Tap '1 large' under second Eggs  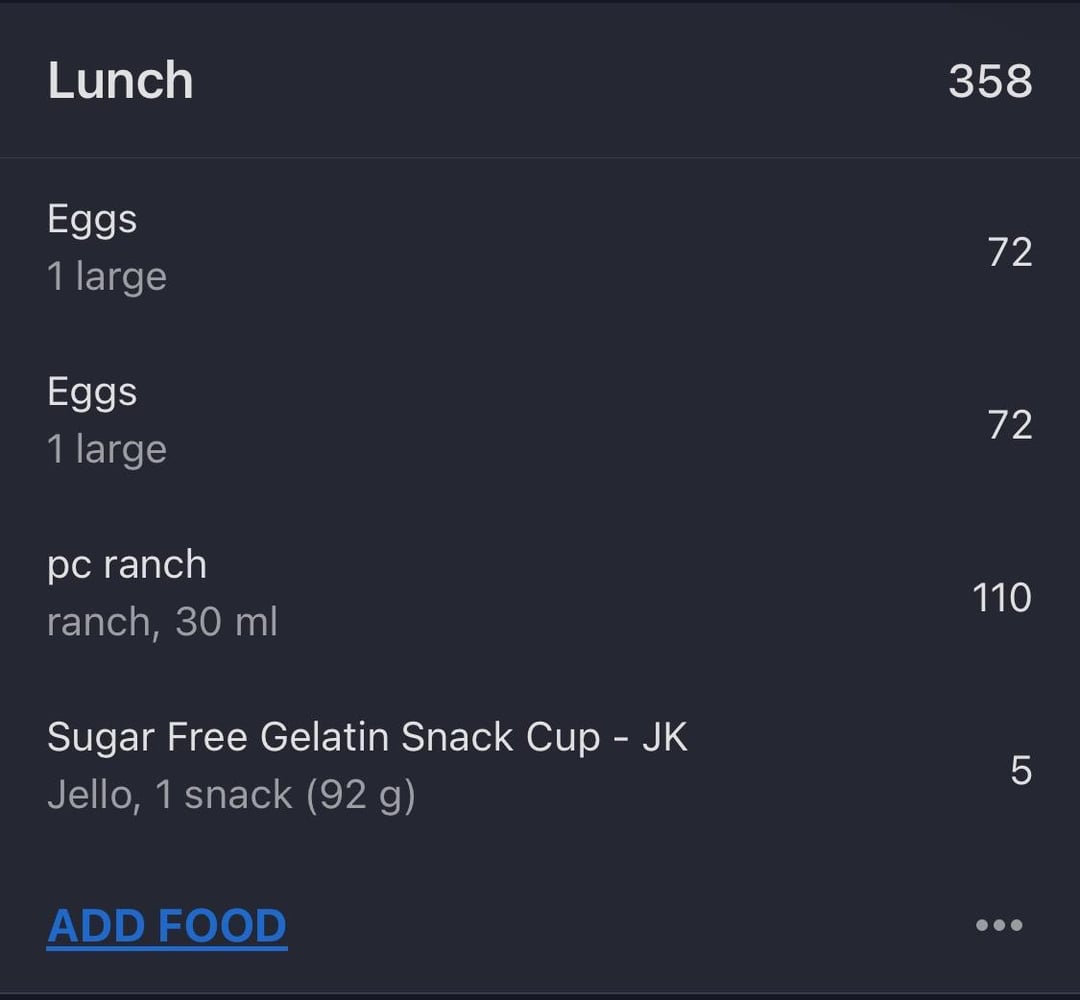[x=107, y=449]
